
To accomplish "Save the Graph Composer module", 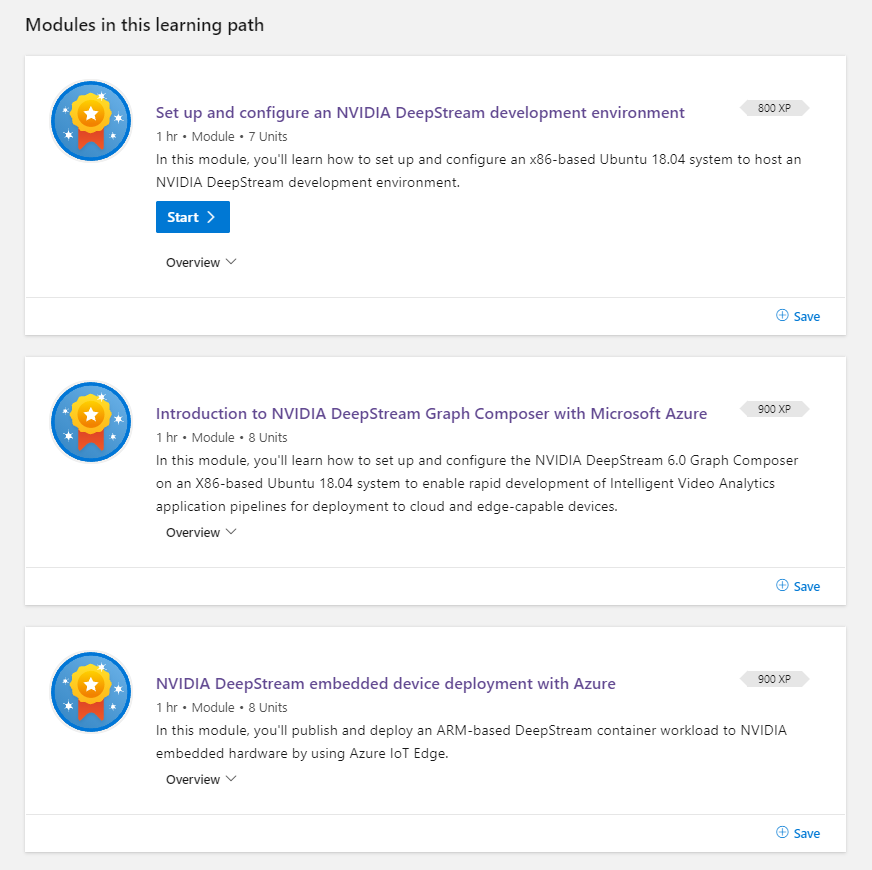I will tap(798, 586).
